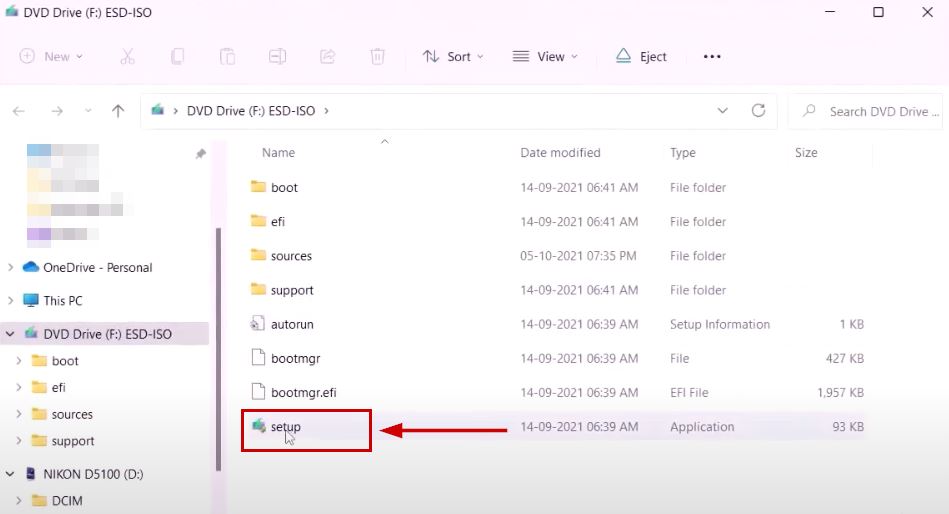The width and height of the screenshot is (949, 514).
Task: Expand boot folder in navigation tree
Action: tap(19, 361)
